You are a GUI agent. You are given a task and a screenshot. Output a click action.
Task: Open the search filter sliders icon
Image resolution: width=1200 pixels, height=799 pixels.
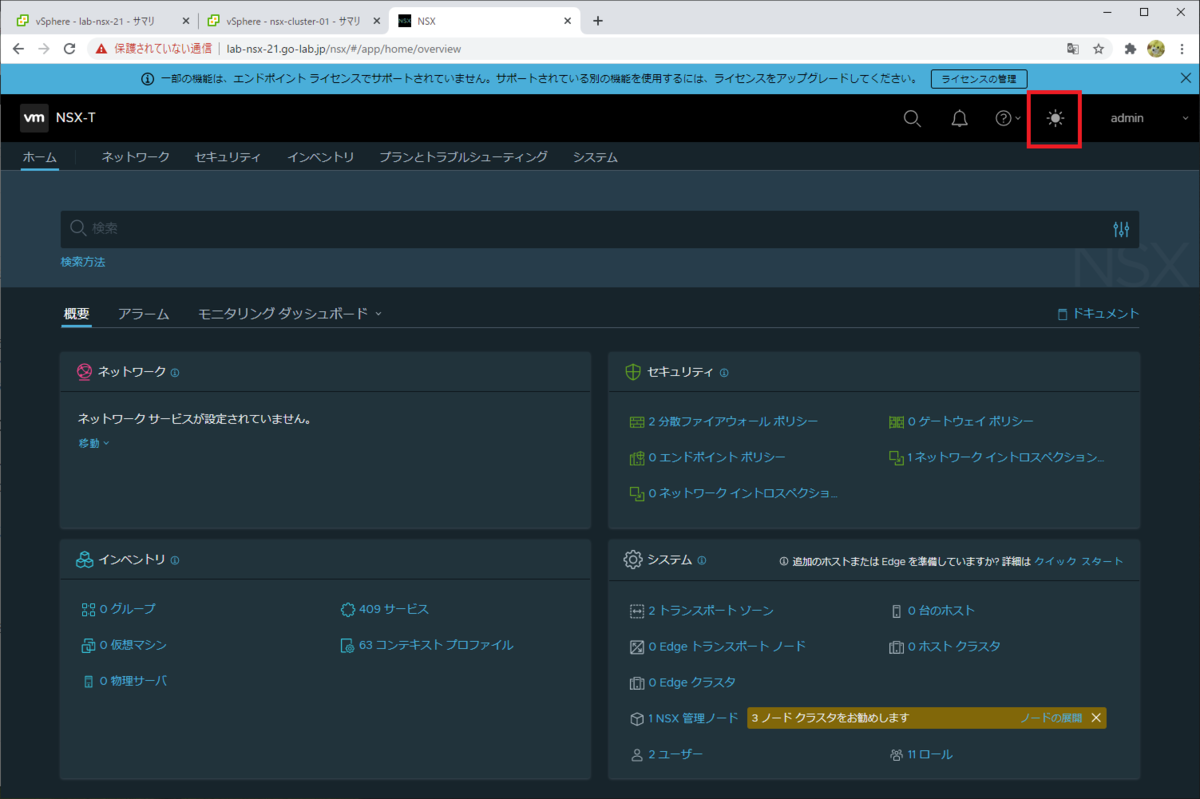1121,229
